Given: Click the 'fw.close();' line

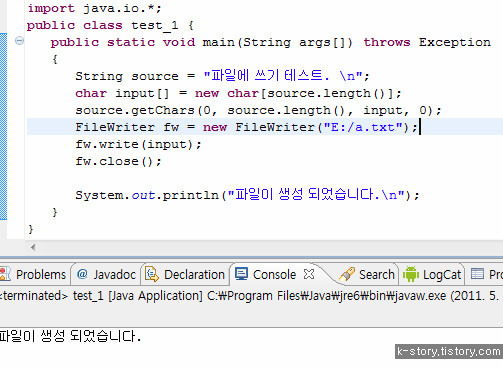Looking at the screenshot, I should click(x=118, y=161).
